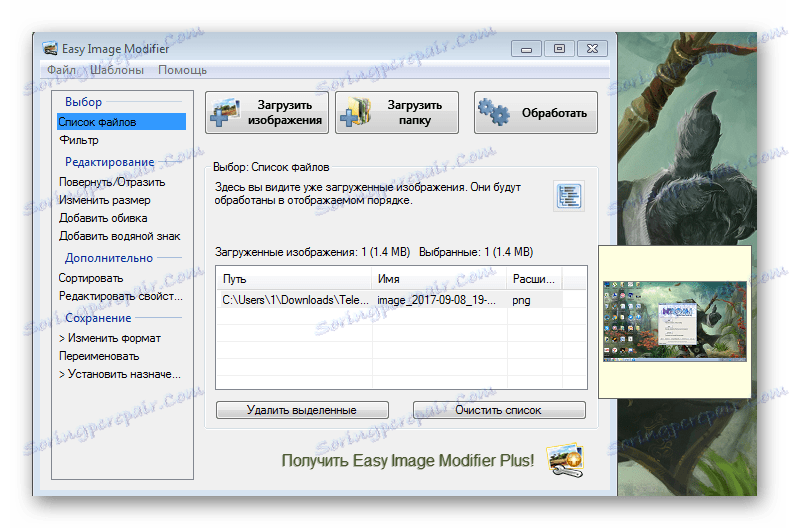The image size is (789, 528).
Task: Open Добавить водяной знак option
Action: click(x=119, y=236)
